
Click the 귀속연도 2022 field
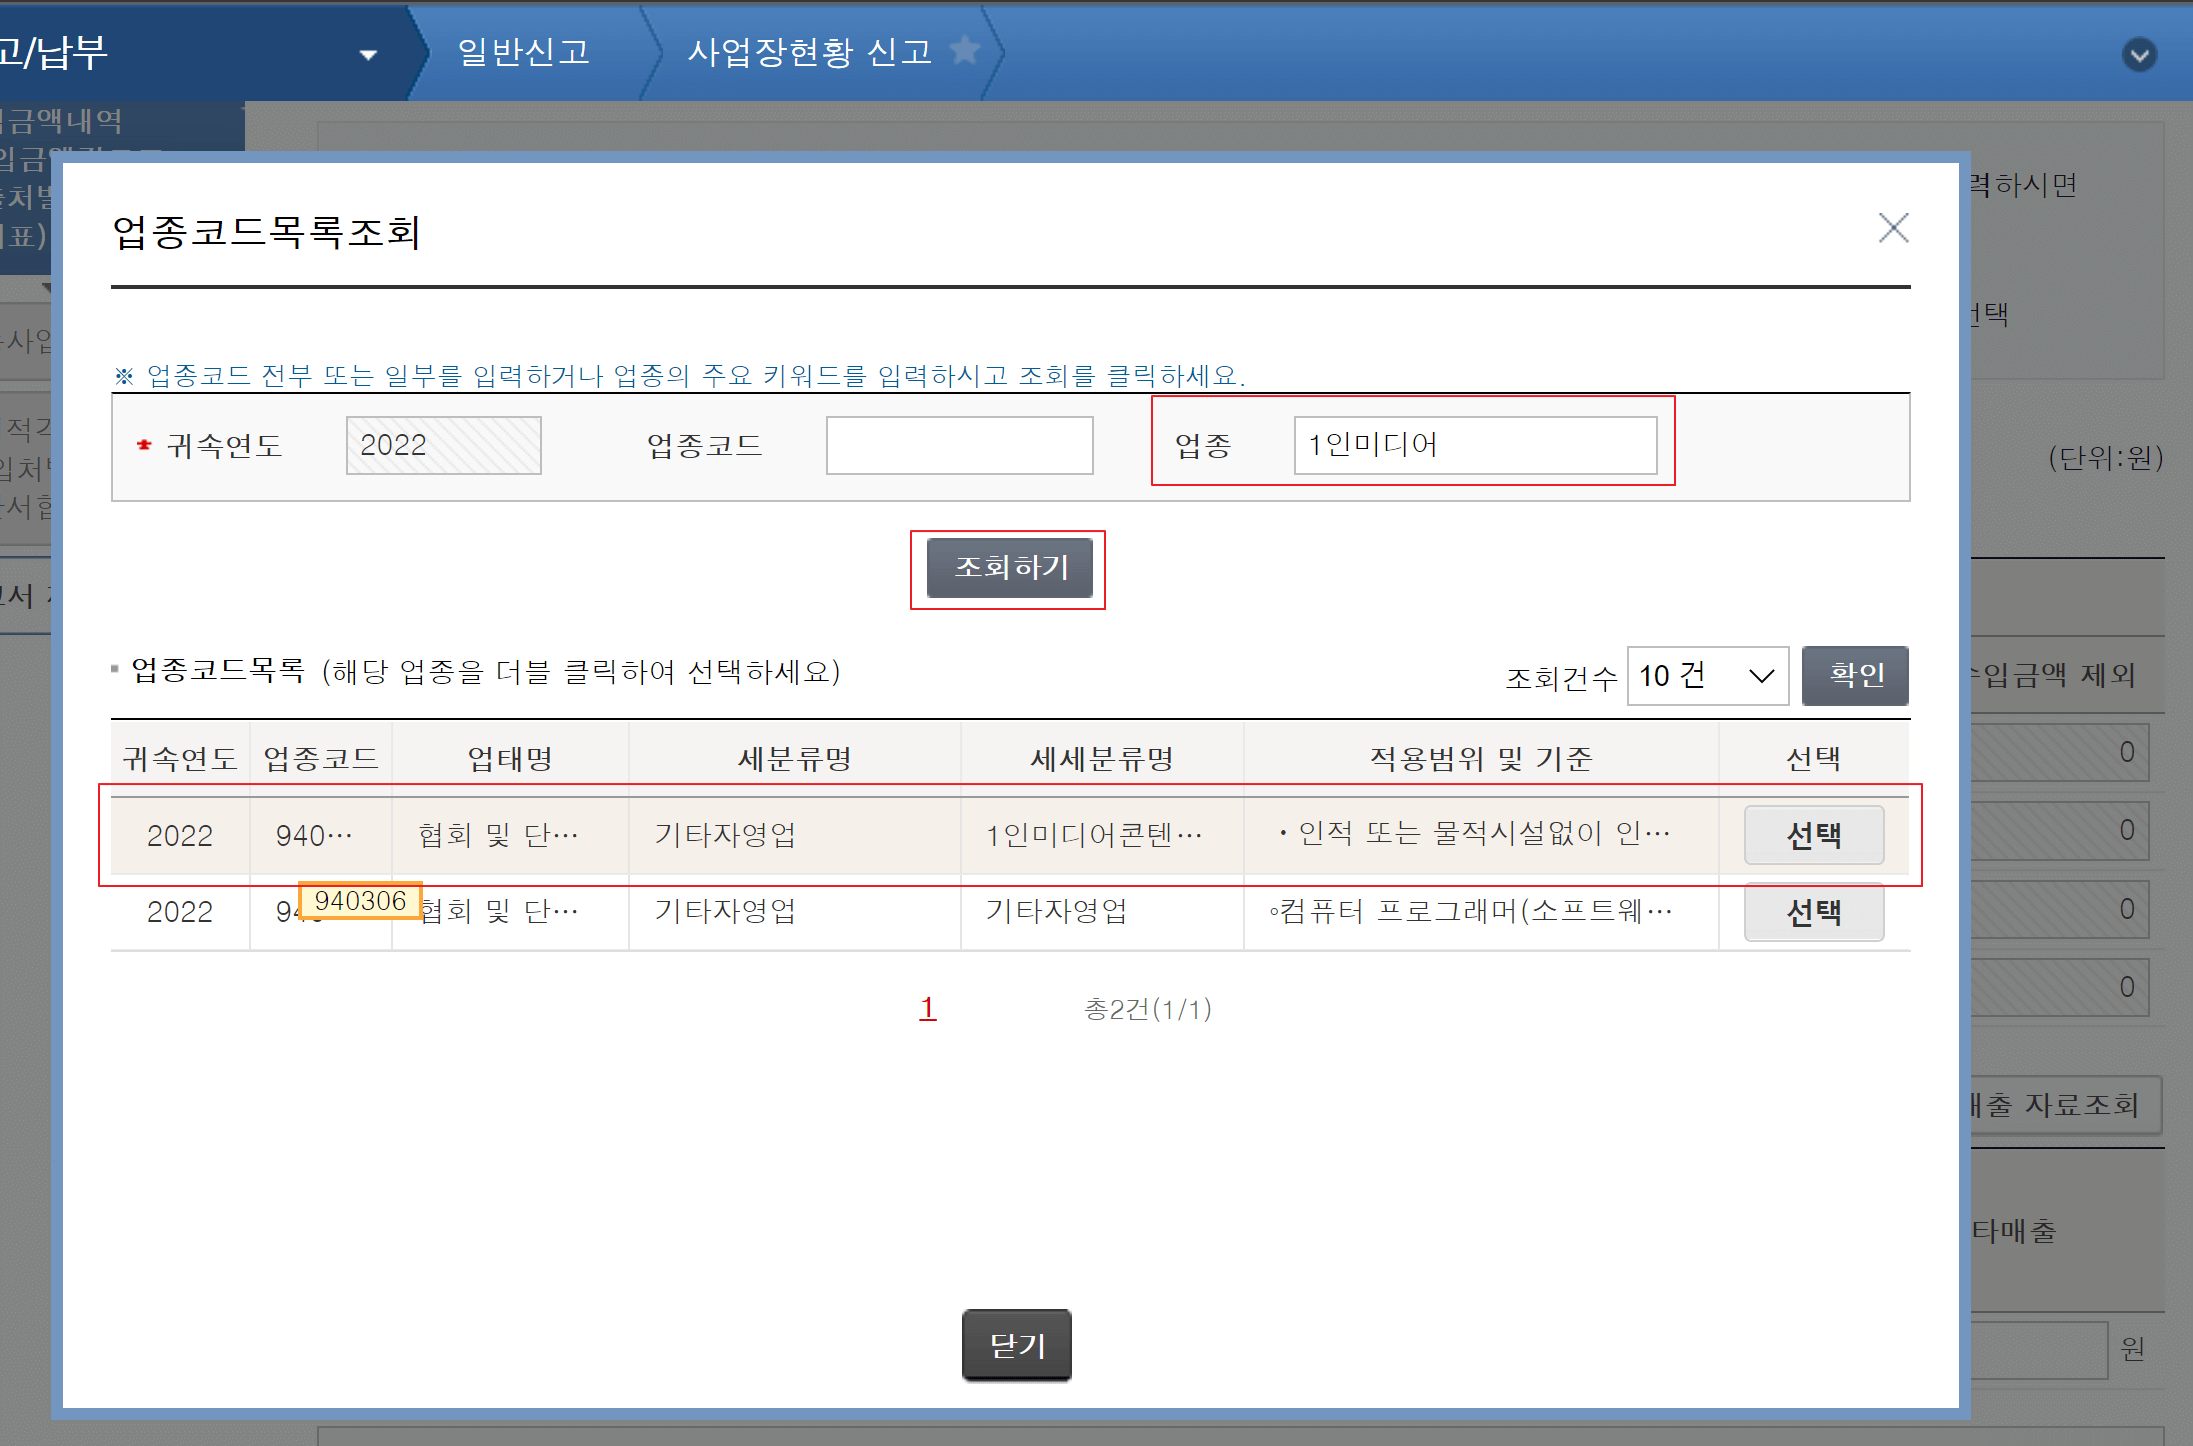pyautogui.click(x=443, y=446)
